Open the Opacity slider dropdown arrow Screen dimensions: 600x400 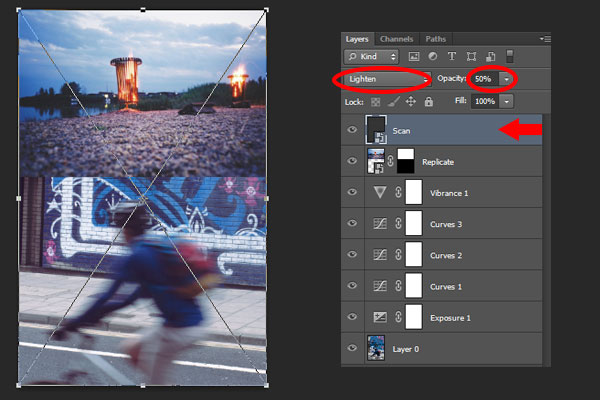click(507, 79)
